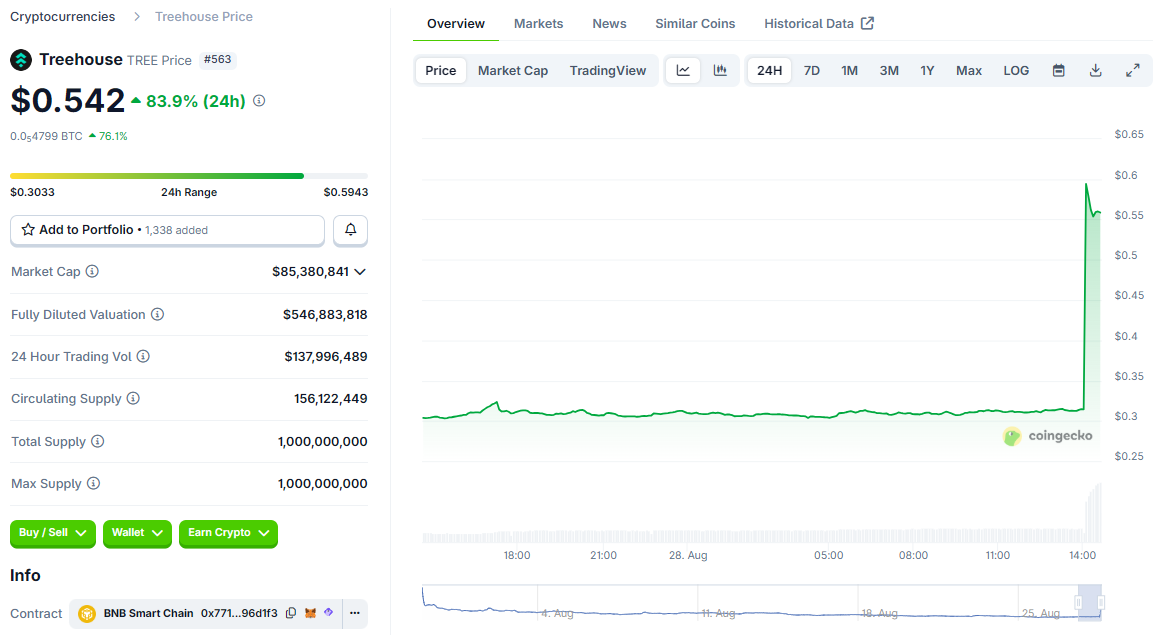
Task: Open the Earn Crypto dropdown
Action: tap(229, 533)
